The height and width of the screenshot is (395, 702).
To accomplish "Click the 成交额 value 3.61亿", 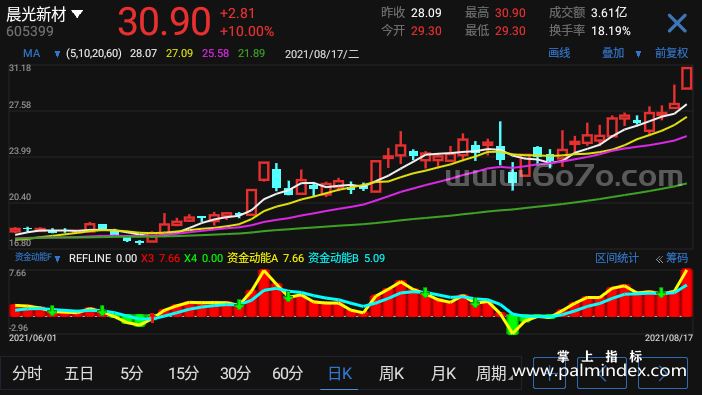I will 609,13.
